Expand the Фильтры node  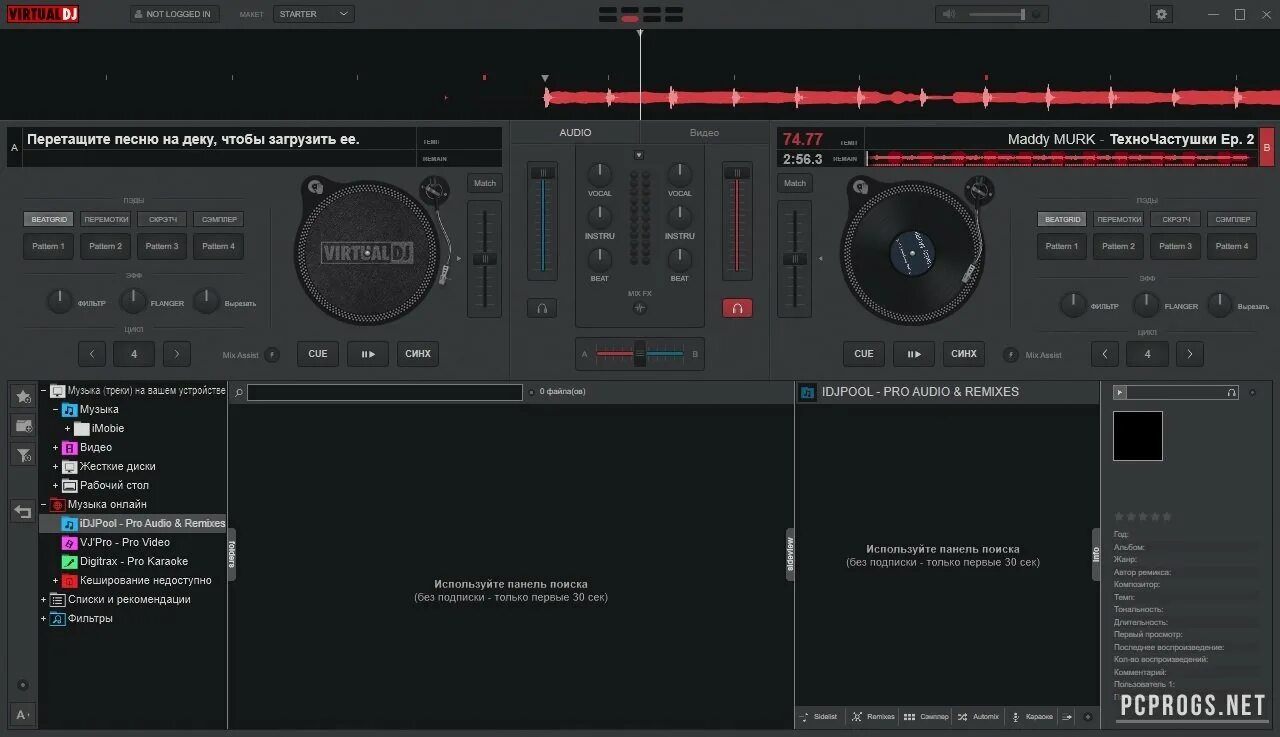(44, 619)
